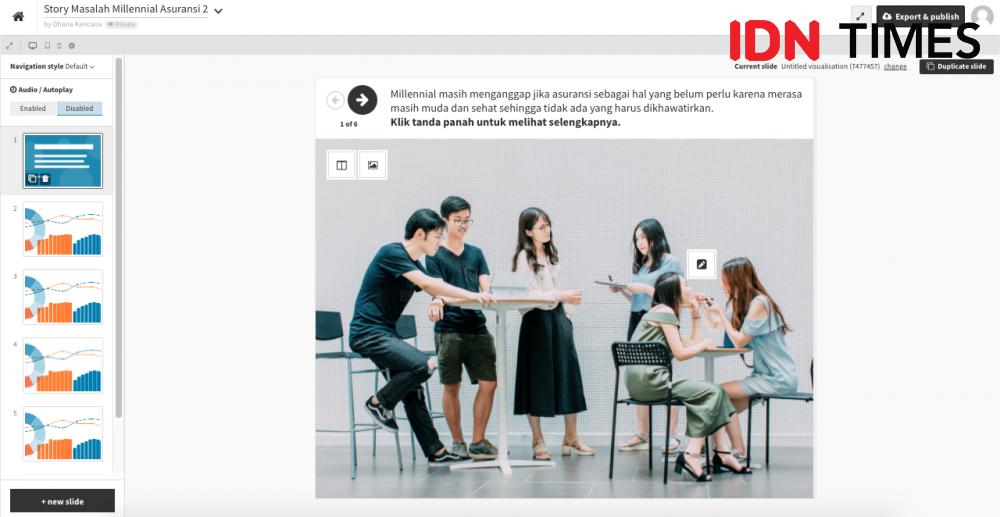Go to the home page icon

click(x=18, y=17)
